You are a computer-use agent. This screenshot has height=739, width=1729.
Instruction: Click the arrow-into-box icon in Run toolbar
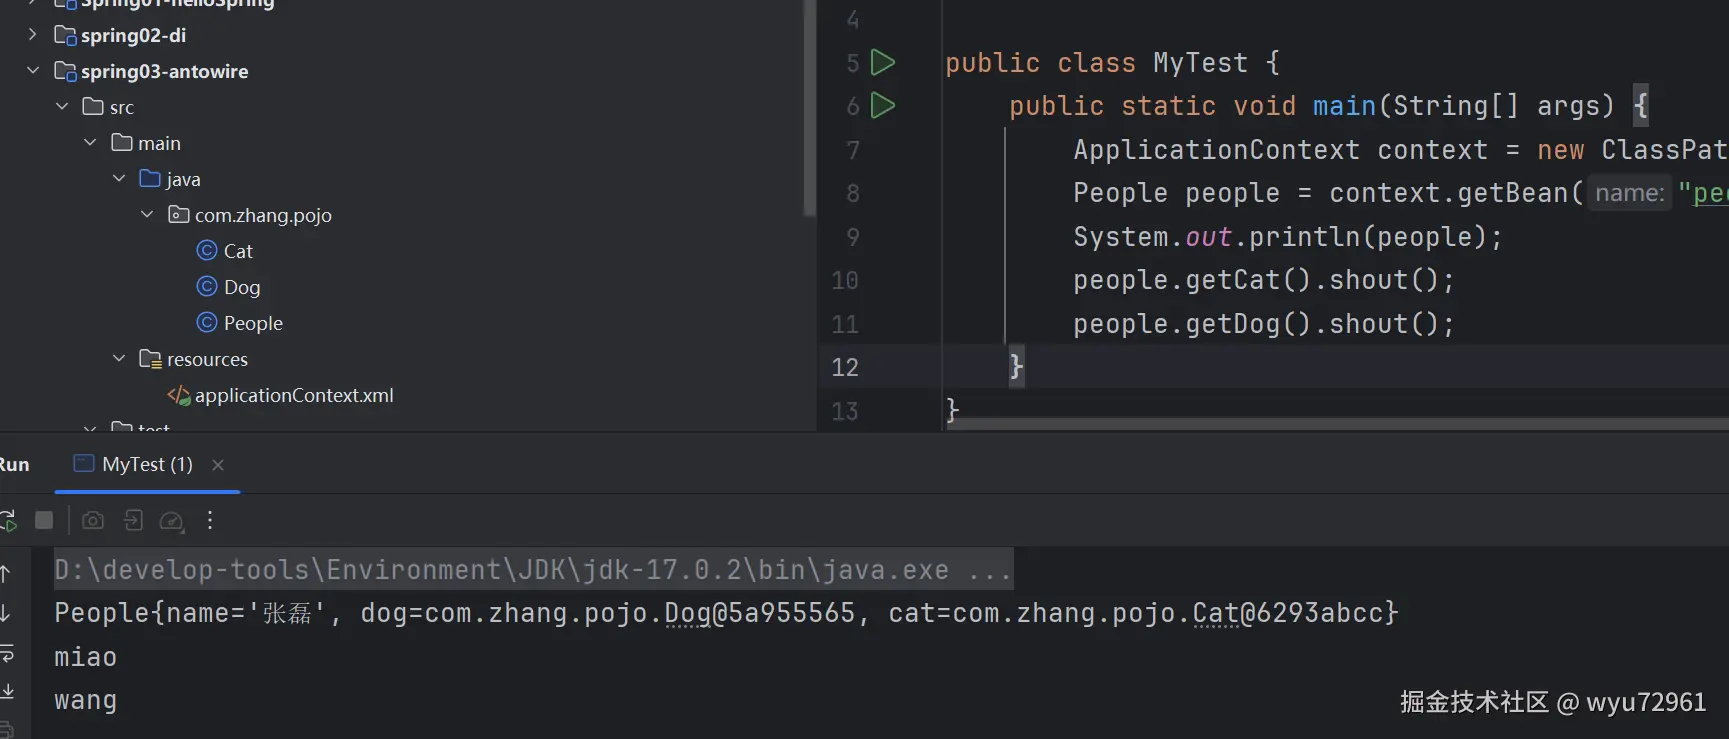(x=133, y=520)
